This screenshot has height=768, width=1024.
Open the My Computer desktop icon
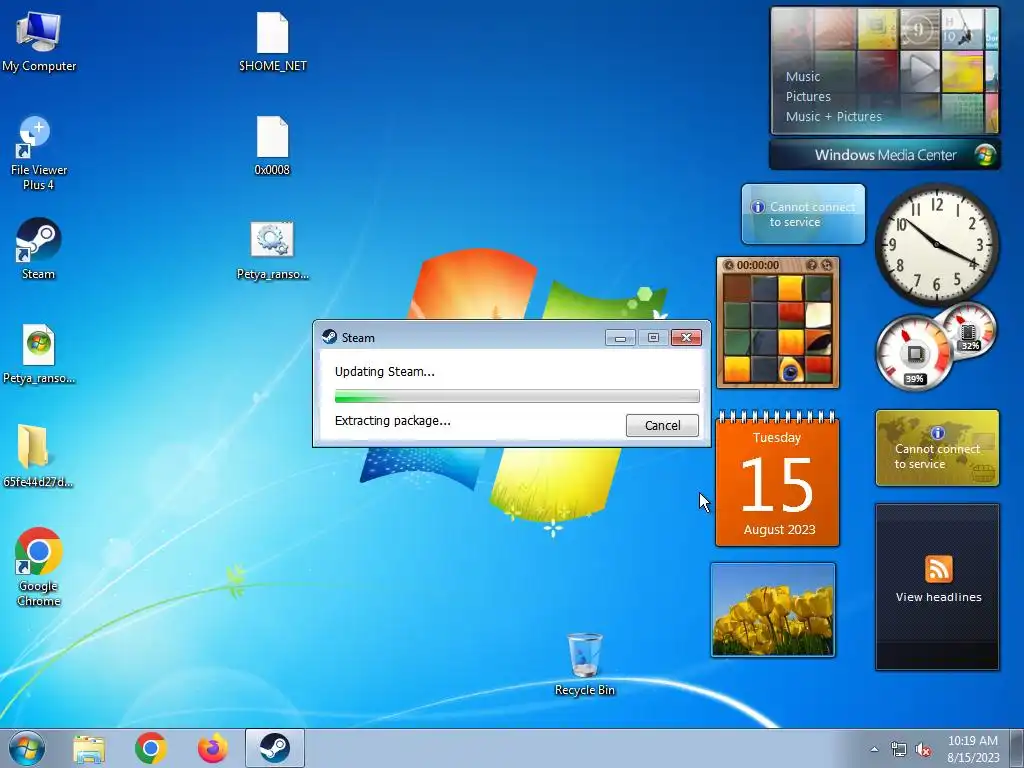click(x=39, y=42)
